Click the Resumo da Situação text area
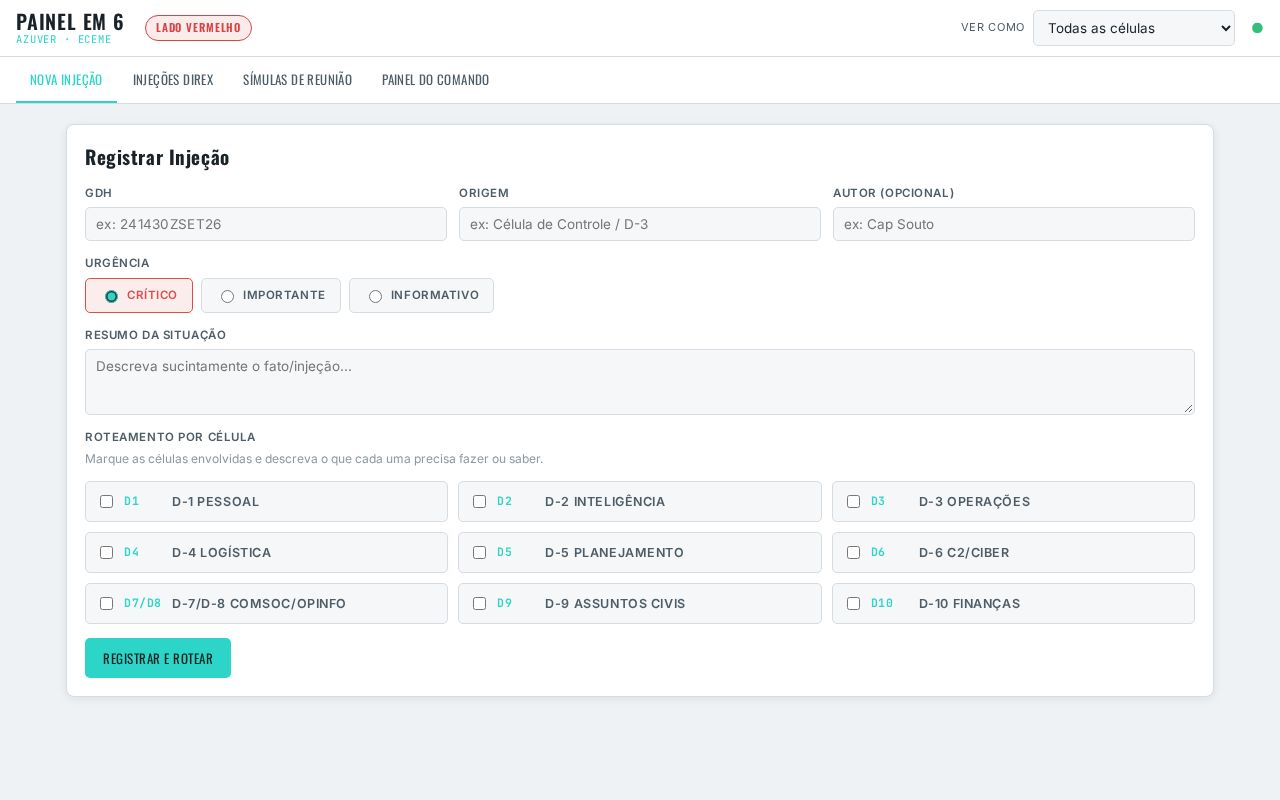Viewport: 1280px width, 800px height. [x=640, y=382]
